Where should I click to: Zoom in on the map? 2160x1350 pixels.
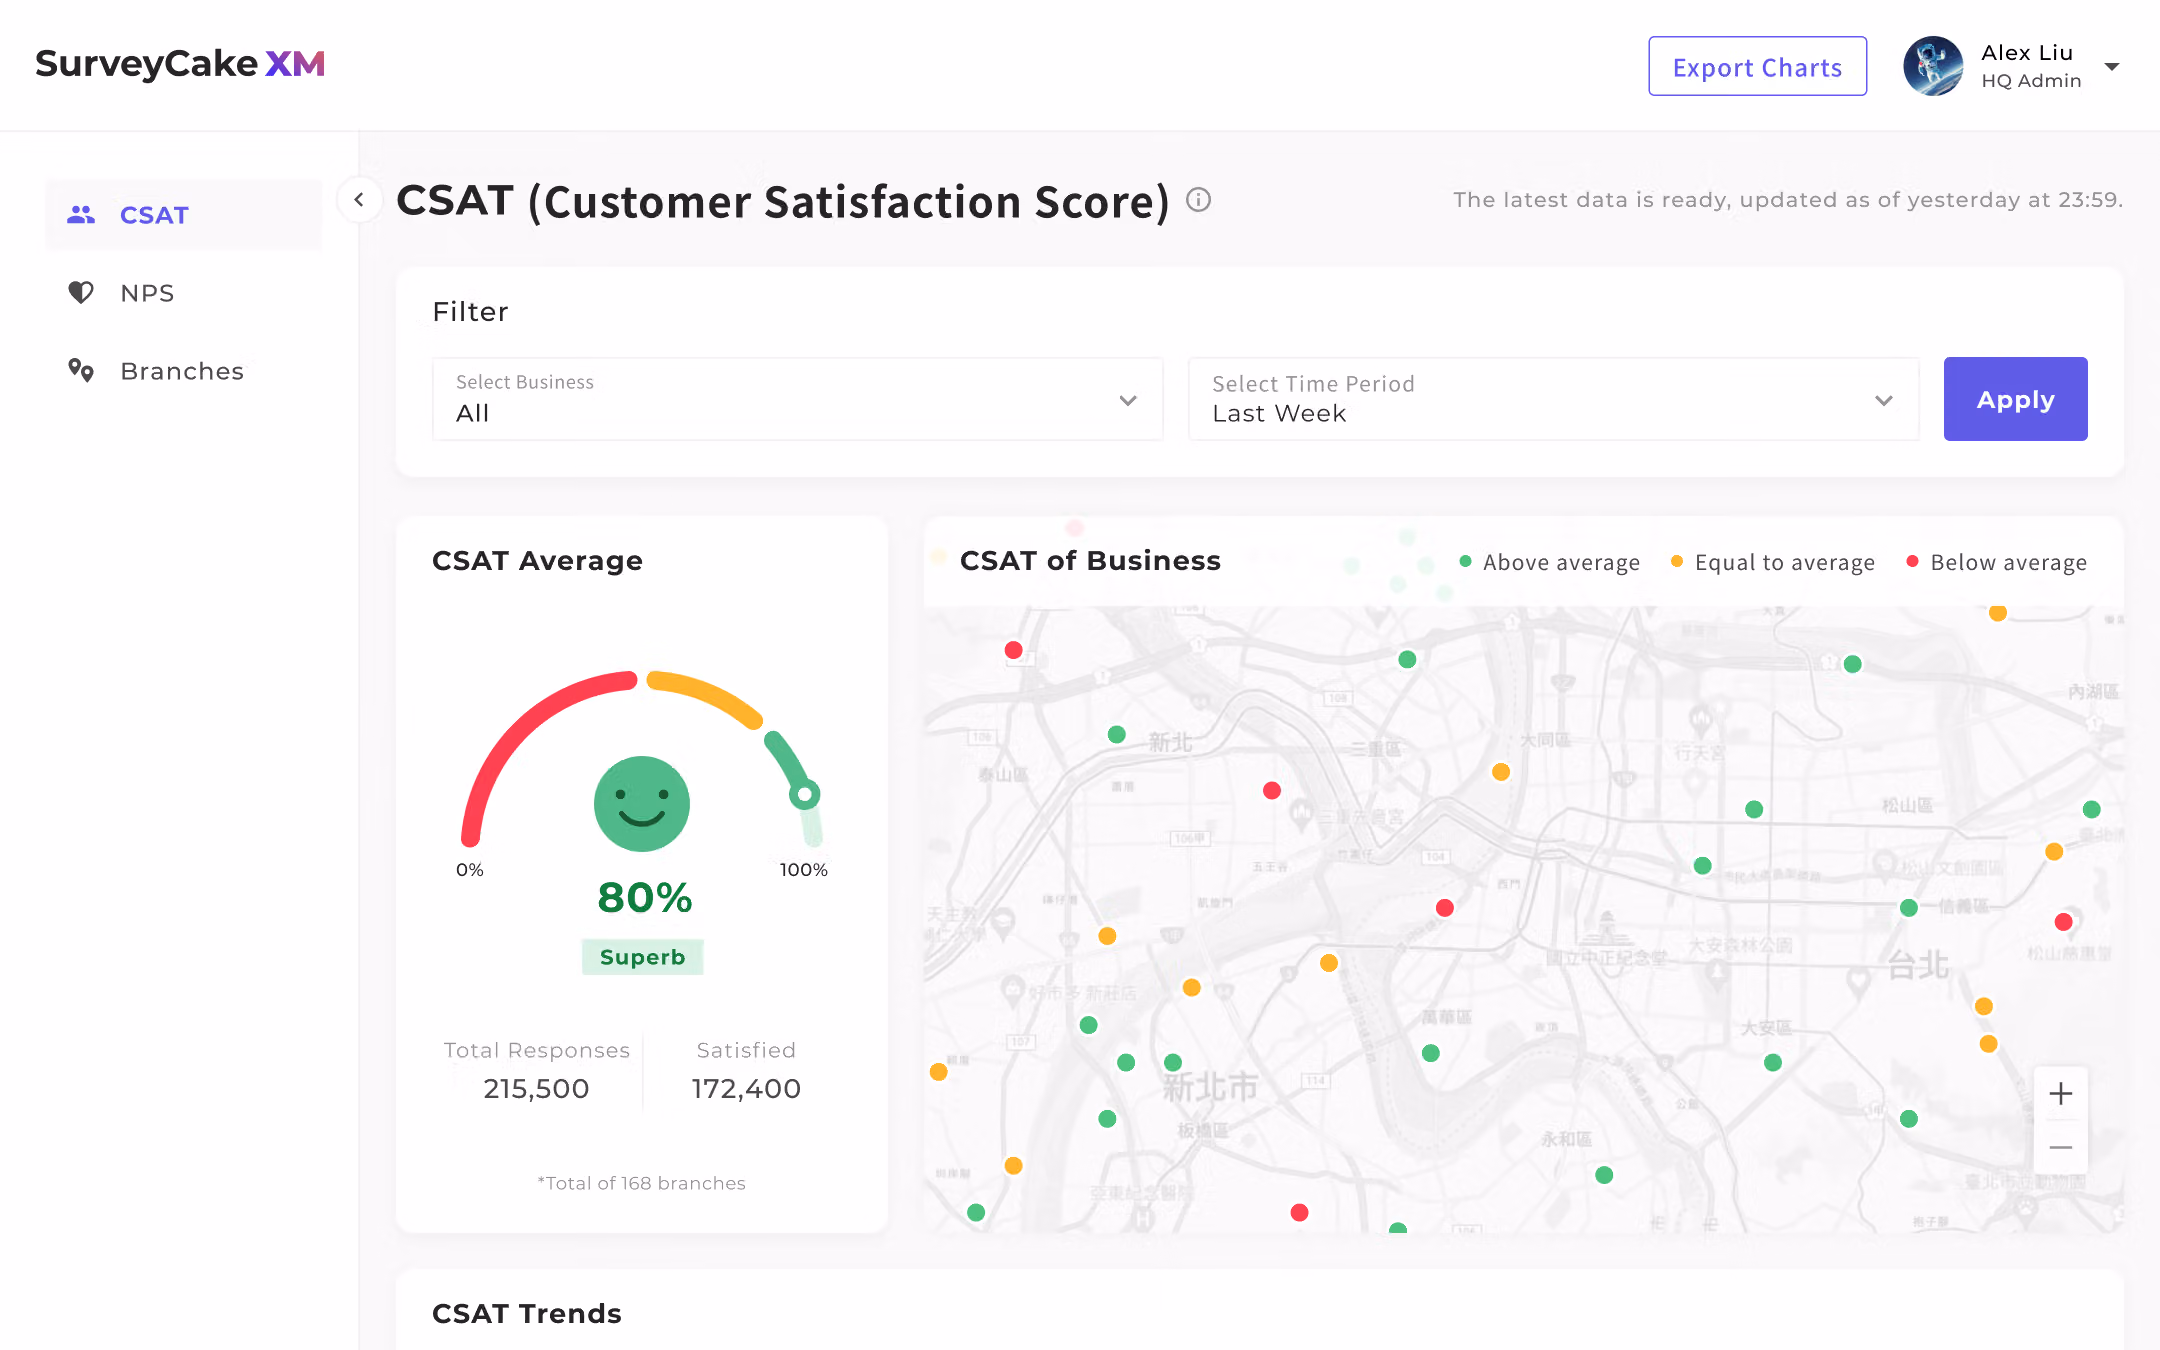[2060, 1094]
